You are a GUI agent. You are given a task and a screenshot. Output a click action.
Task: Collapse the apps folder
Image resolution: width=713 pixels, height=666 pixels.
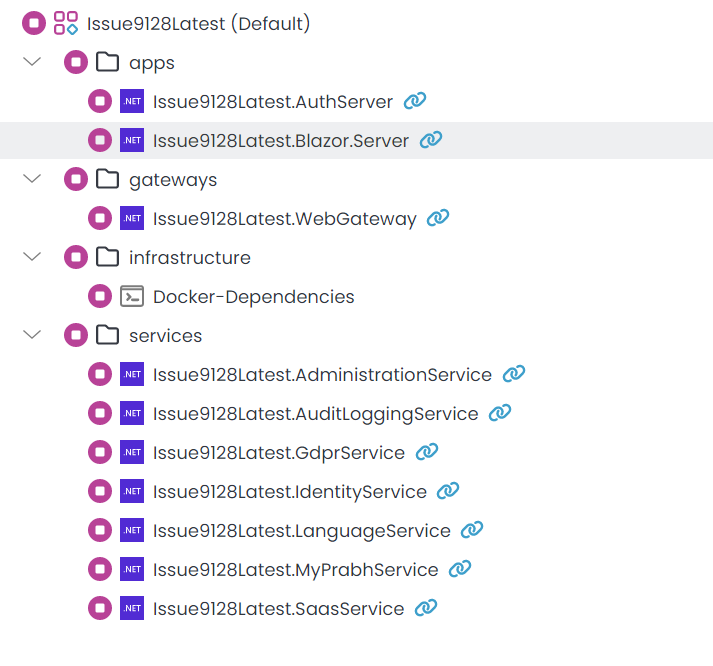point(33,62)
